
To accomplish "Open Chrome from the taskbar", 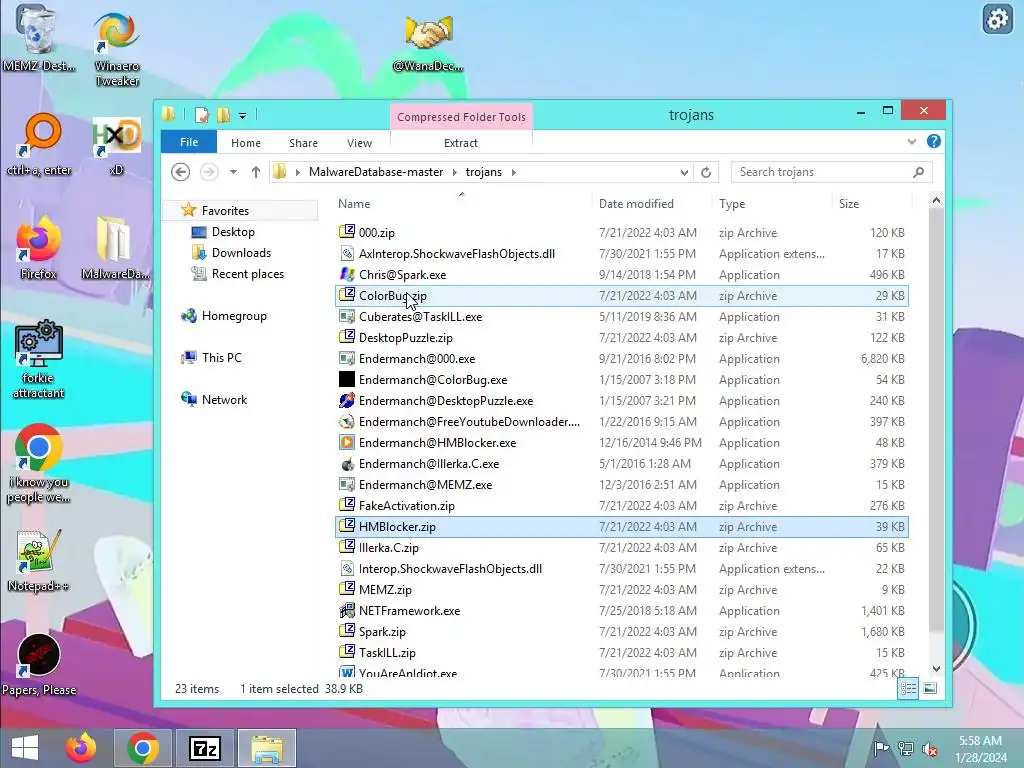I will pyautogui.click(x=143, y=748).
